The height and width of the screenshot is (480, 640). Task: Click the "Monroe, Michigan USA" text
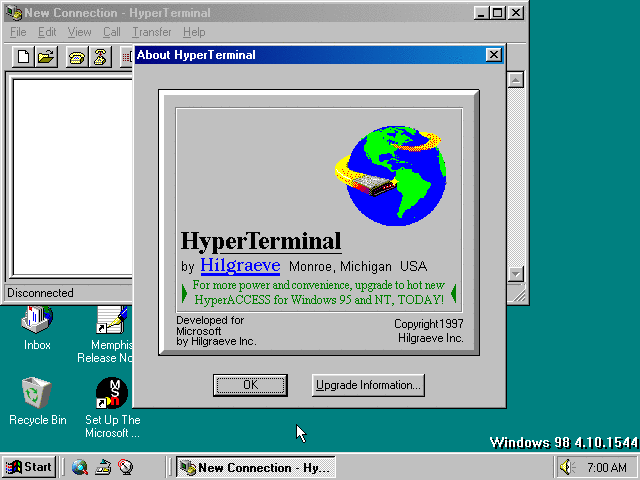pos(358,267)
